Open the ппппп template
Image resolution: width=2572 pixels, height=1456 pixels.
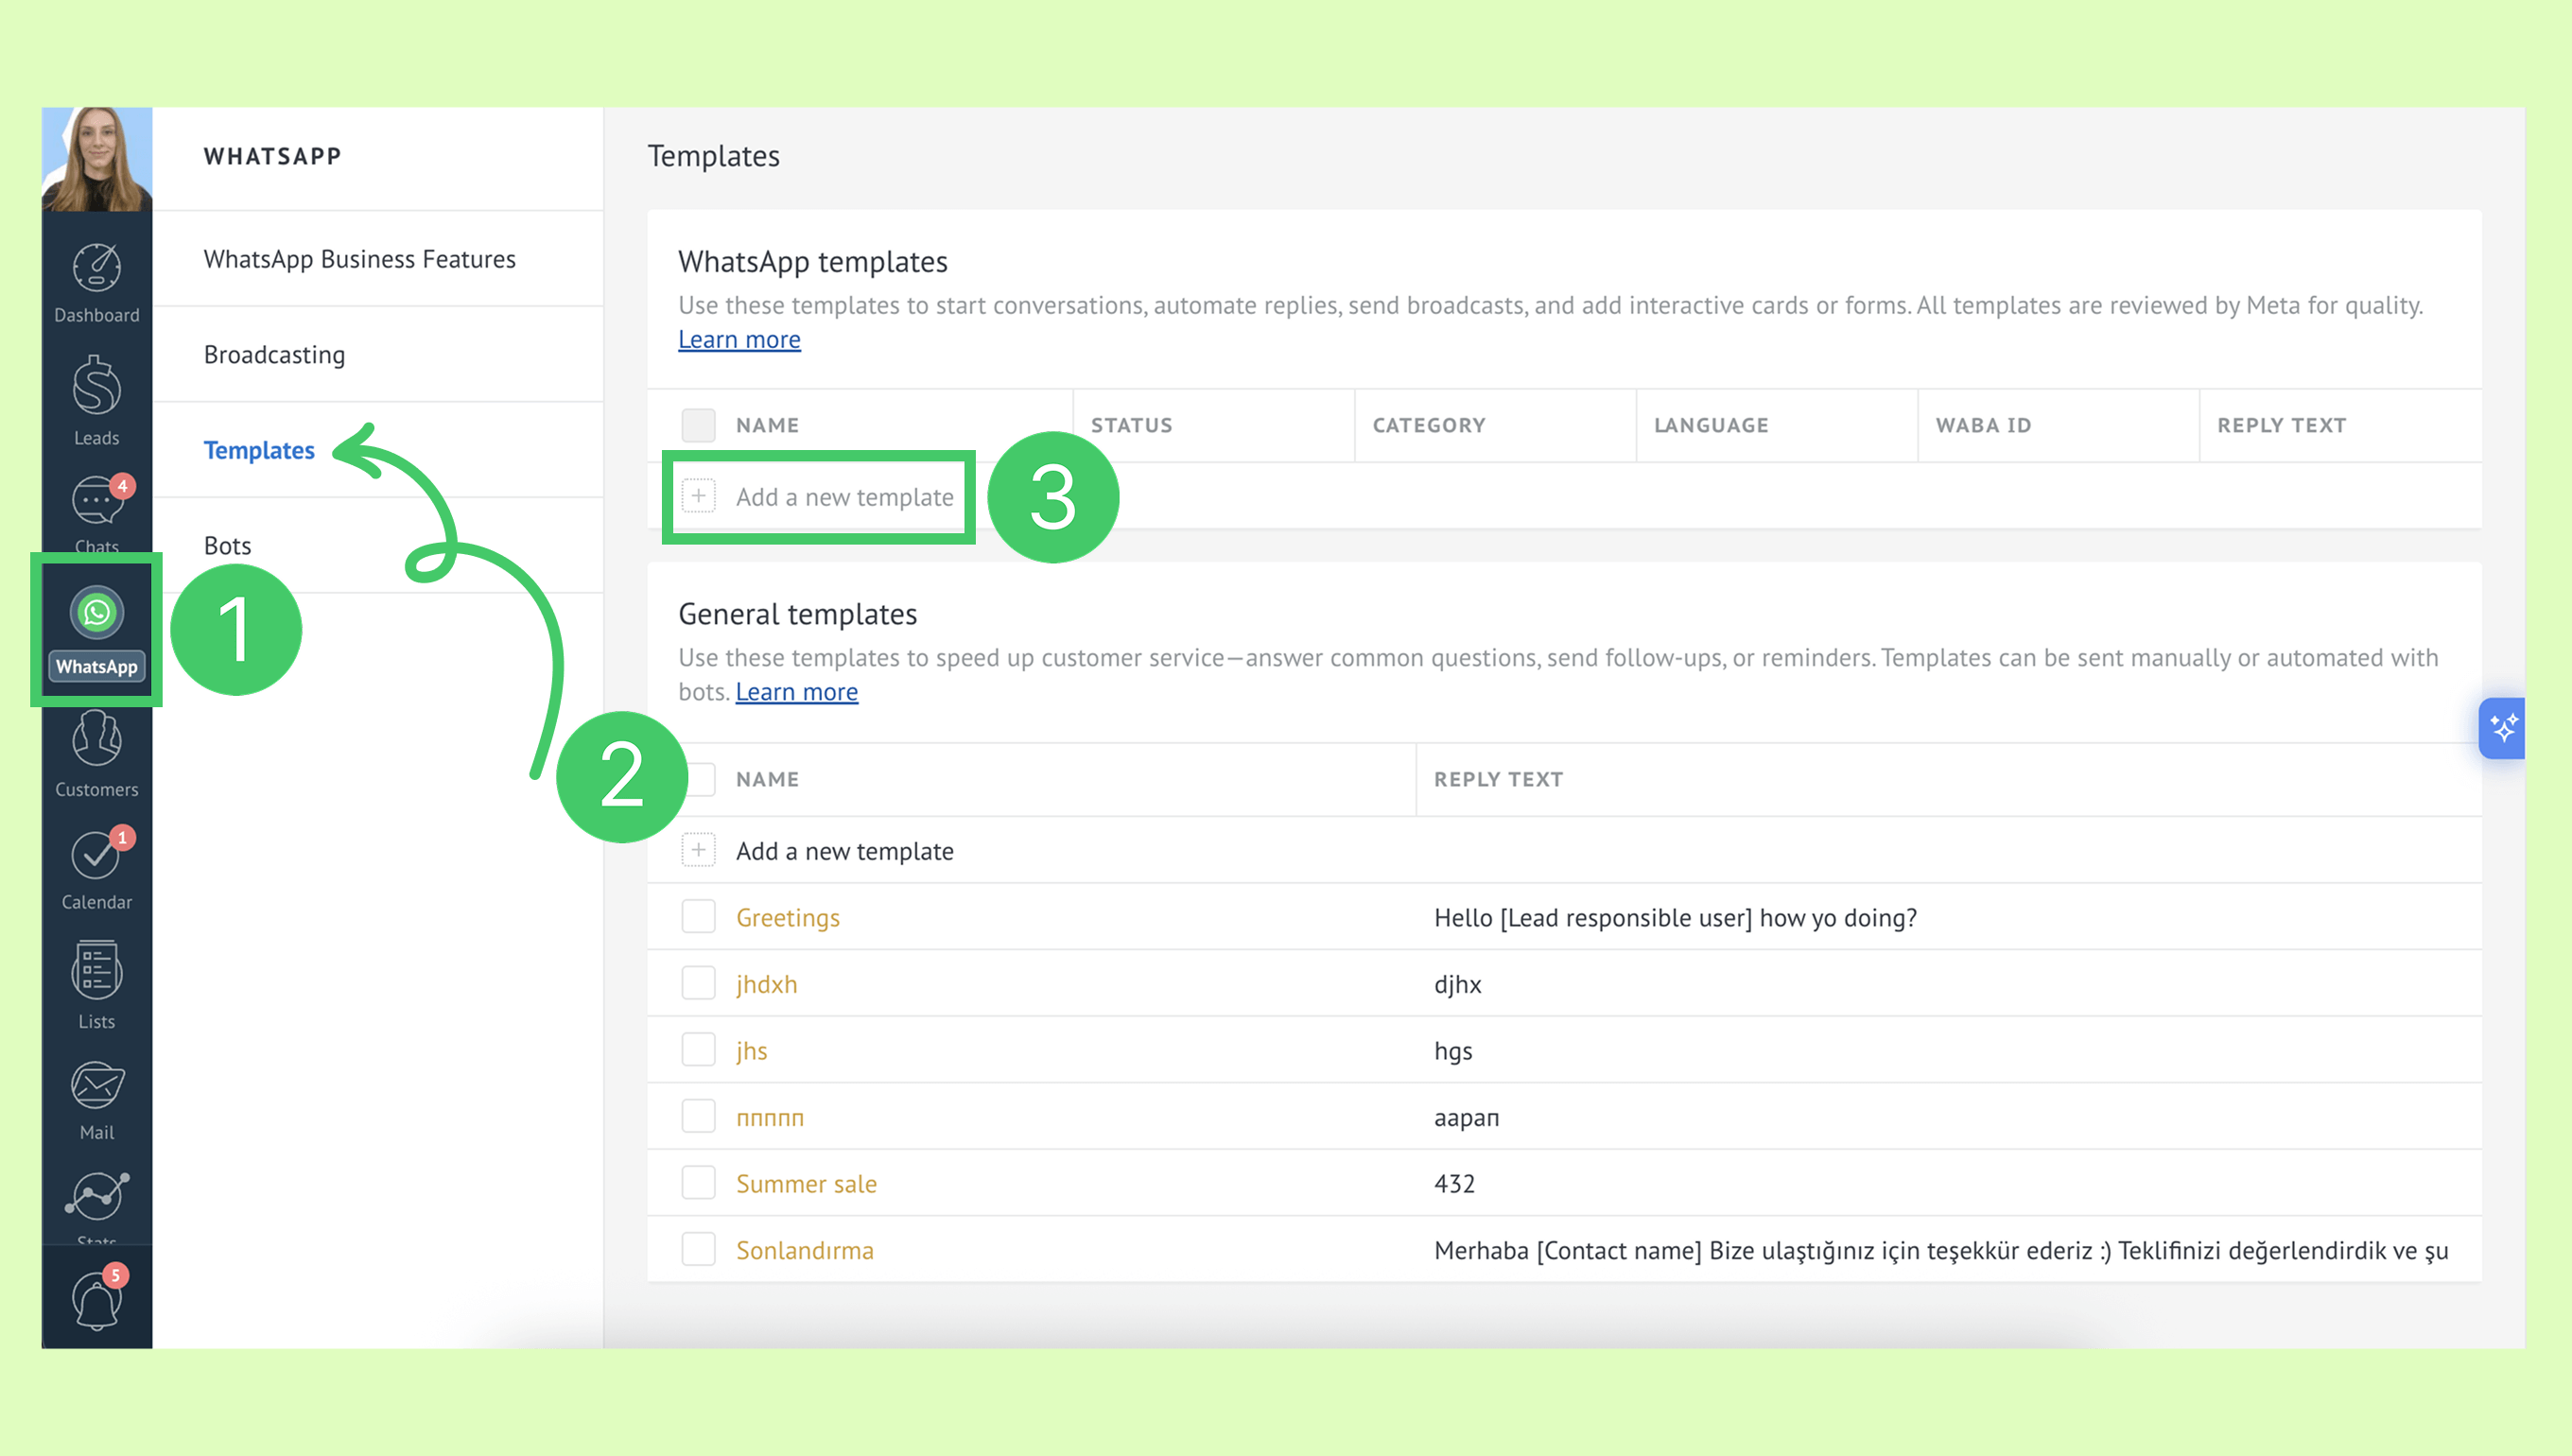click(x=769, y=1118)
